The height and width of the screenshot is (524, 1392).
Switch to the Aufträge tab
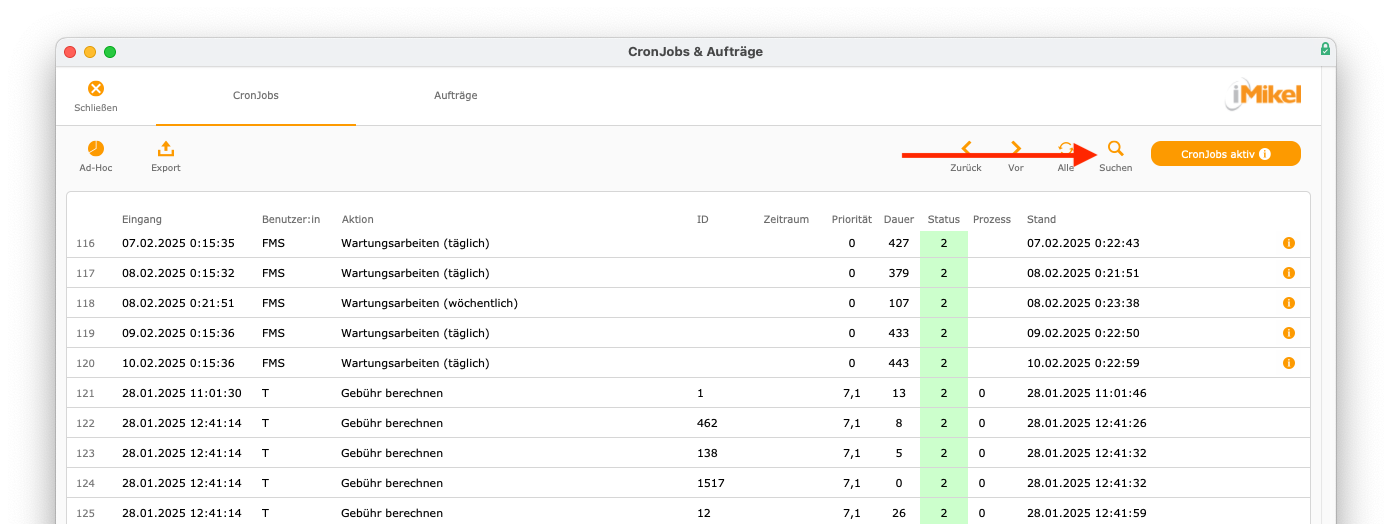pos(455,96)
